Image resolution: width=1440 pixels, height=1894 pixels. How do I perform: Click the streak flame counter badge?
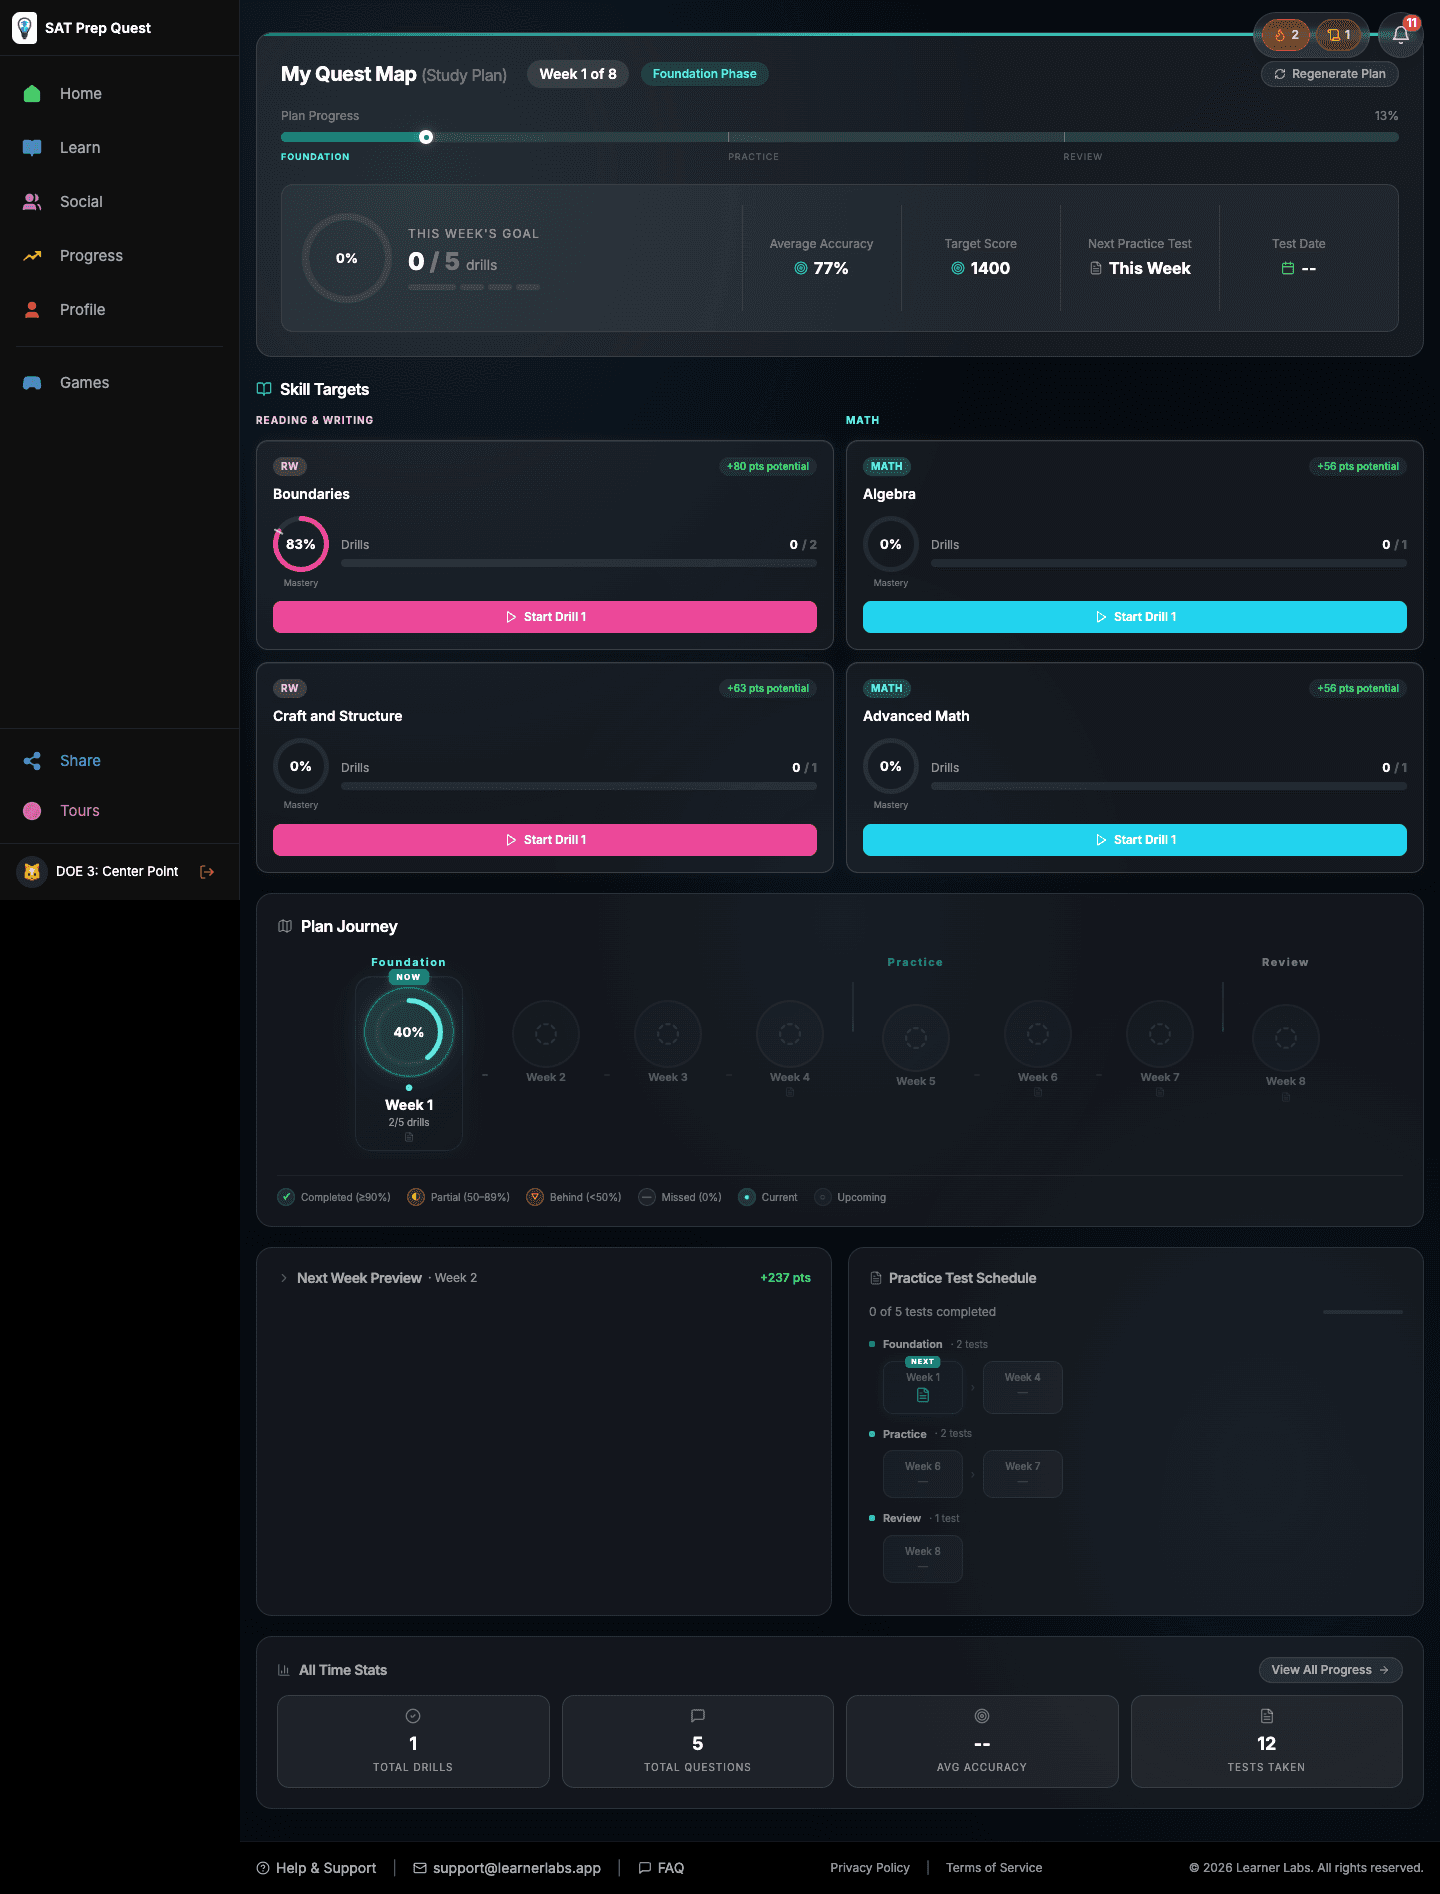click(1286, 35)
